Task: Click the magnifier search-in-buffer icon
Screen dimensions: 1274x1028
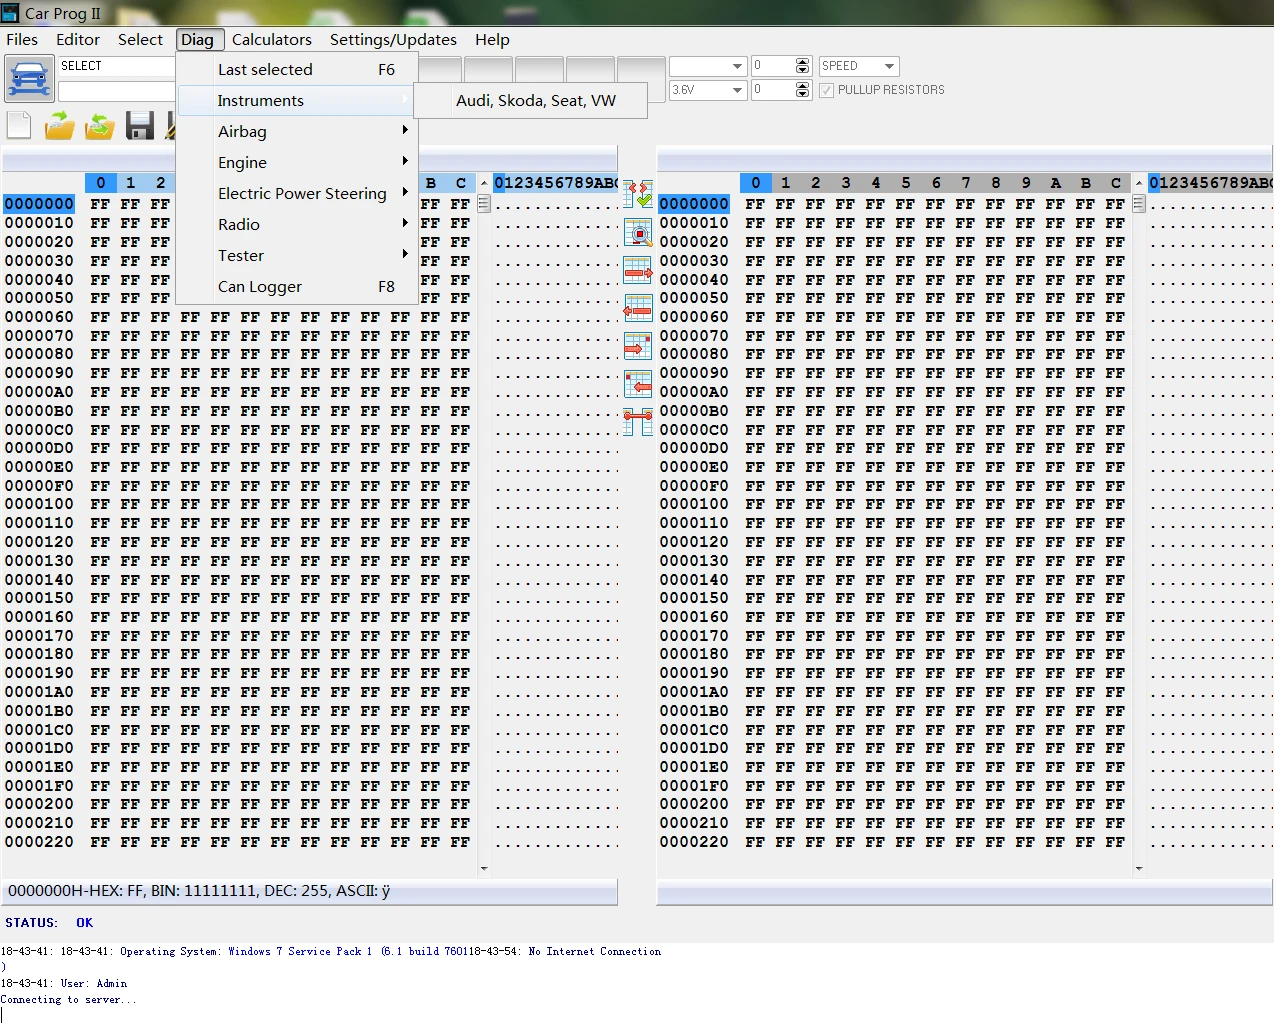Action: pyautogui.click(x=638, y=232)
